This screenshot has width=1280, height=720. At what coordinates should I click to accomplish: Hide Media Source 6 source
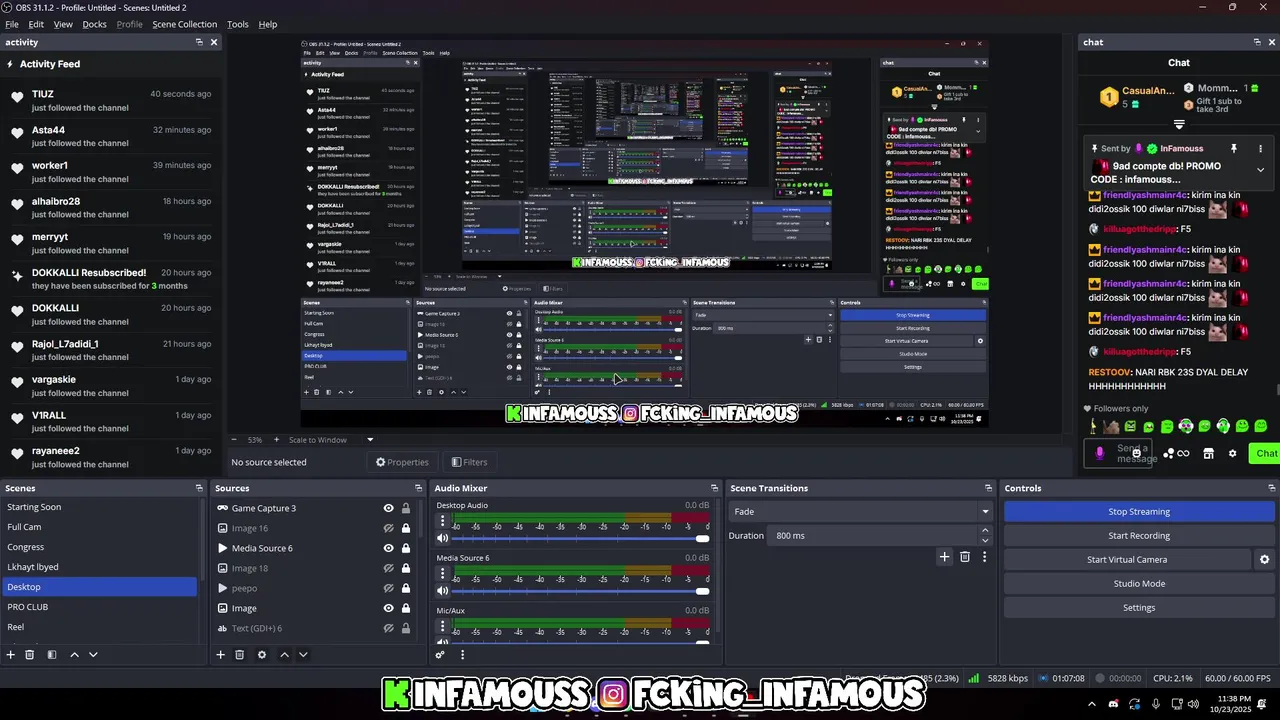[388, 548]
